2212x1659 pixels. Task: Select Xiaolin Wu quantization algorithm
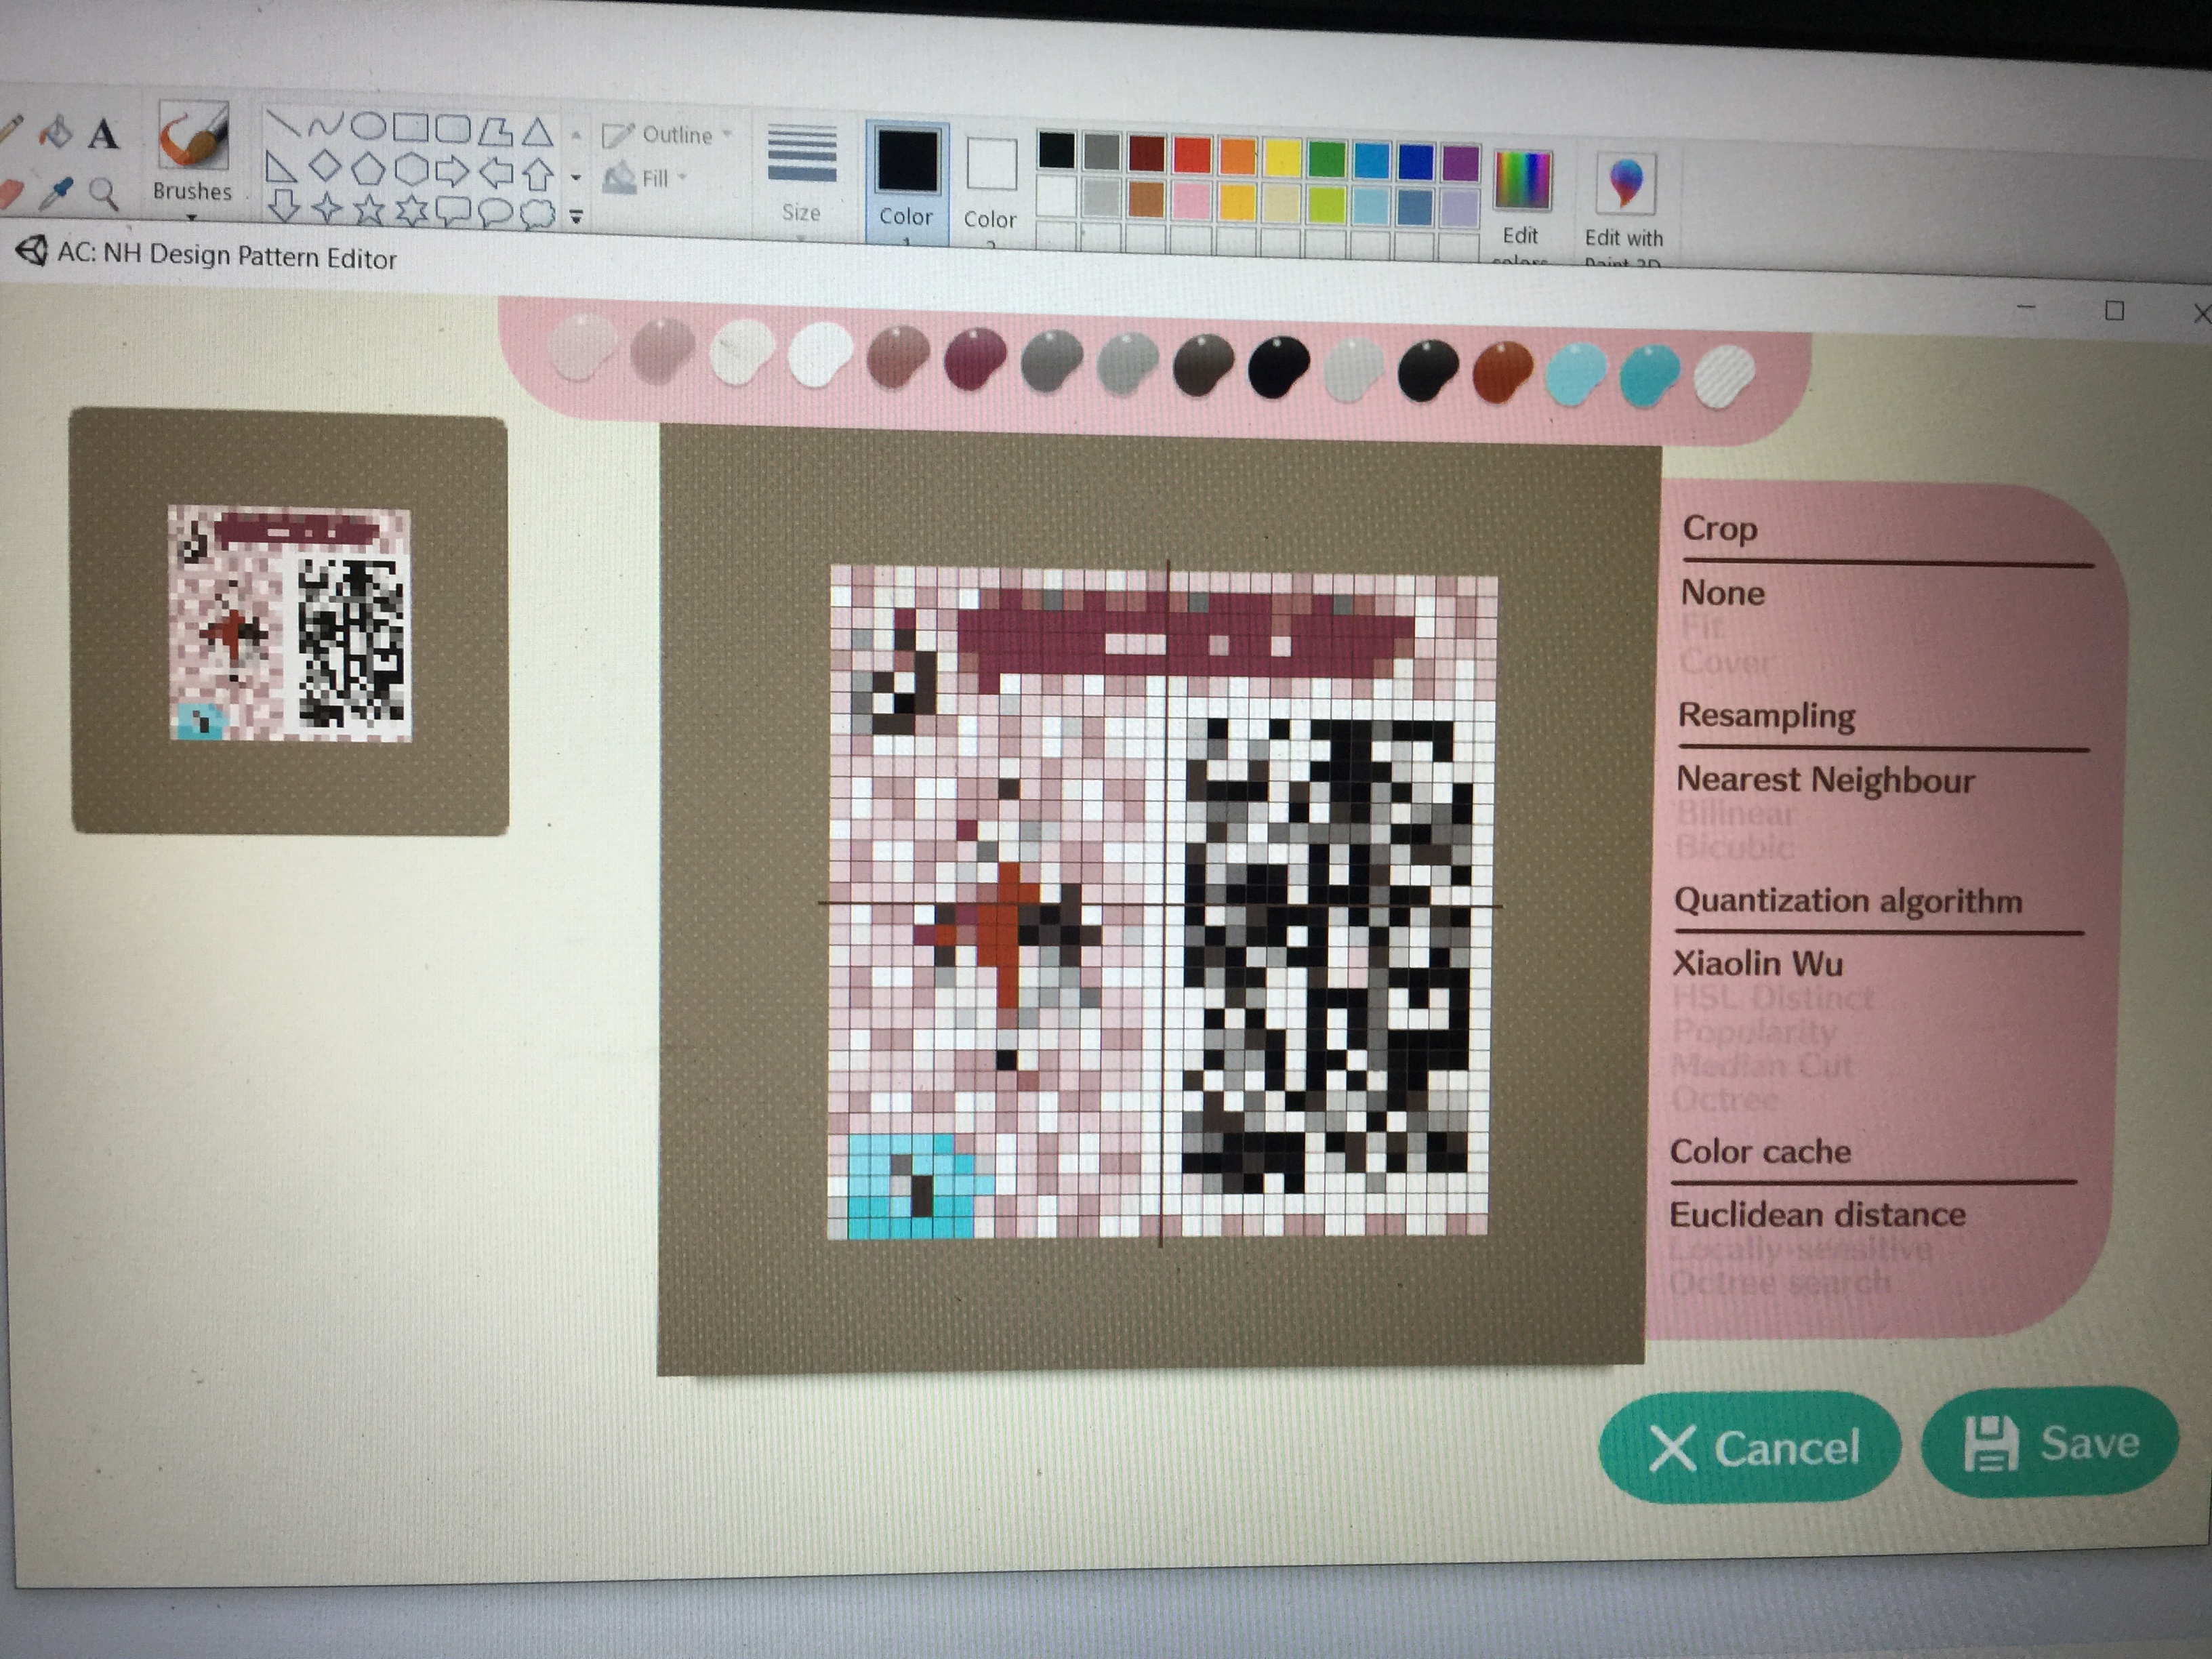1758,964
